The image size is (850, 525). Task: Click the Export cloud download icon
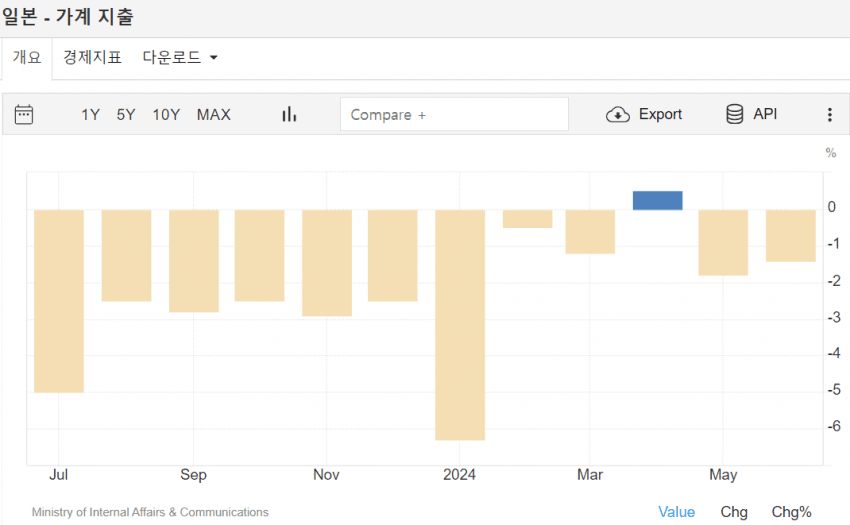point(618,114)
